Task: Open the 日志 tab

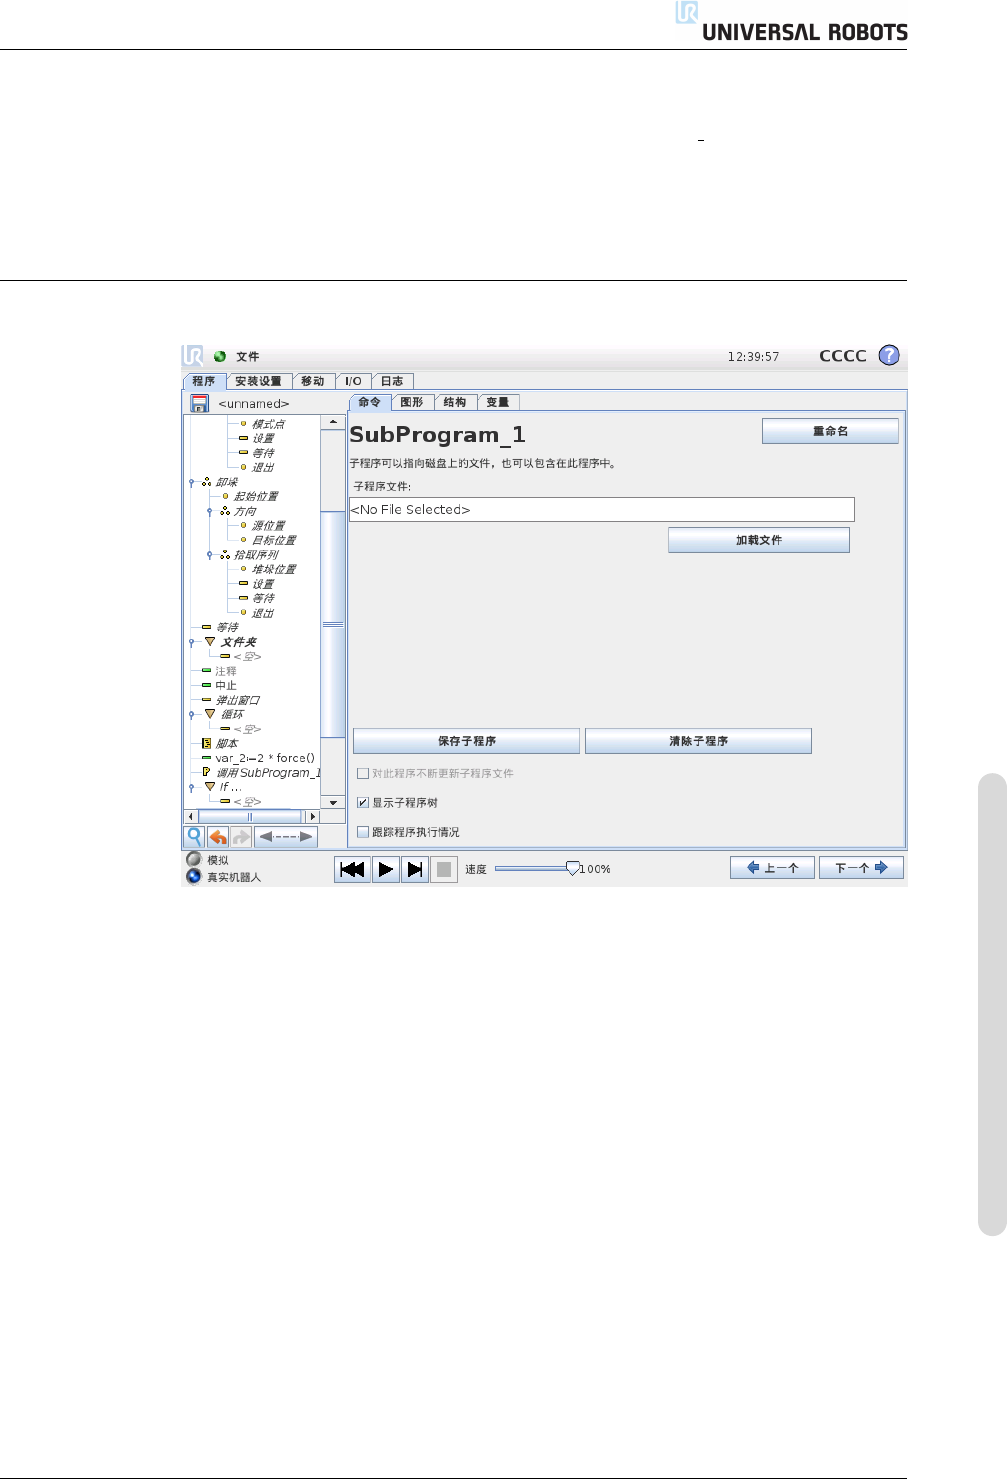Action: pos(392,381)
